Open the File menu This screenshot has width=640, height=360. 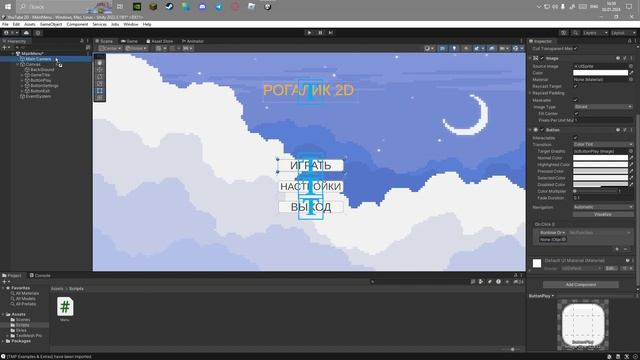pos(5,24)
